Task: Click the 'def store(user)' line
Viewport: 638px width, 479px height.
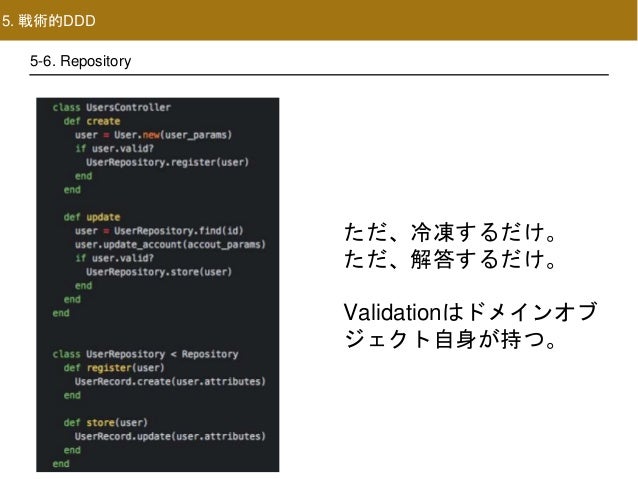Action: pyautogui.click(x=105, y=423)
